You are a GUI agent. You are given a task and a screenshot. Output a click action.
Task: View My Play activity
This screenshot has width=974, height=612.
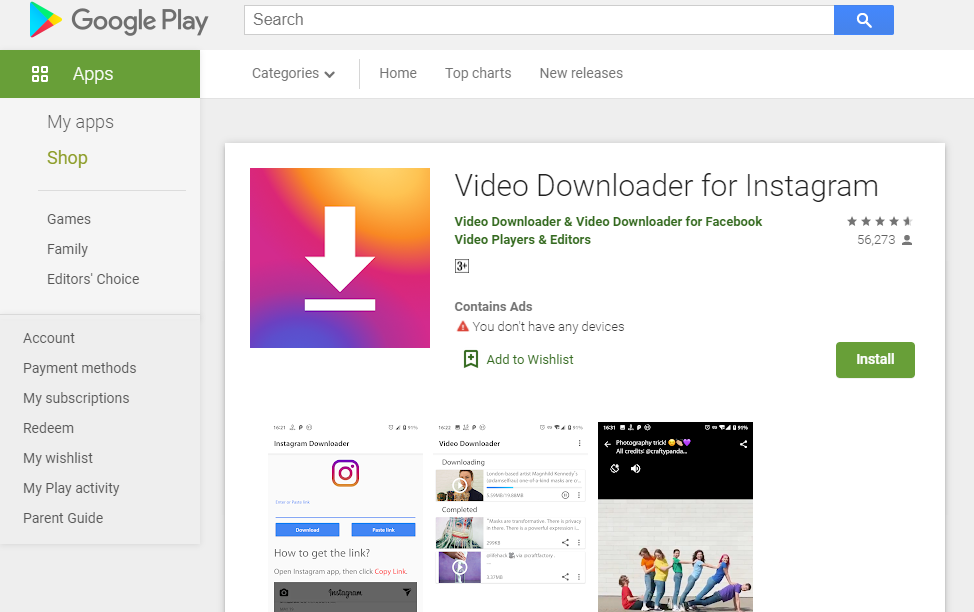coord(71,488)
